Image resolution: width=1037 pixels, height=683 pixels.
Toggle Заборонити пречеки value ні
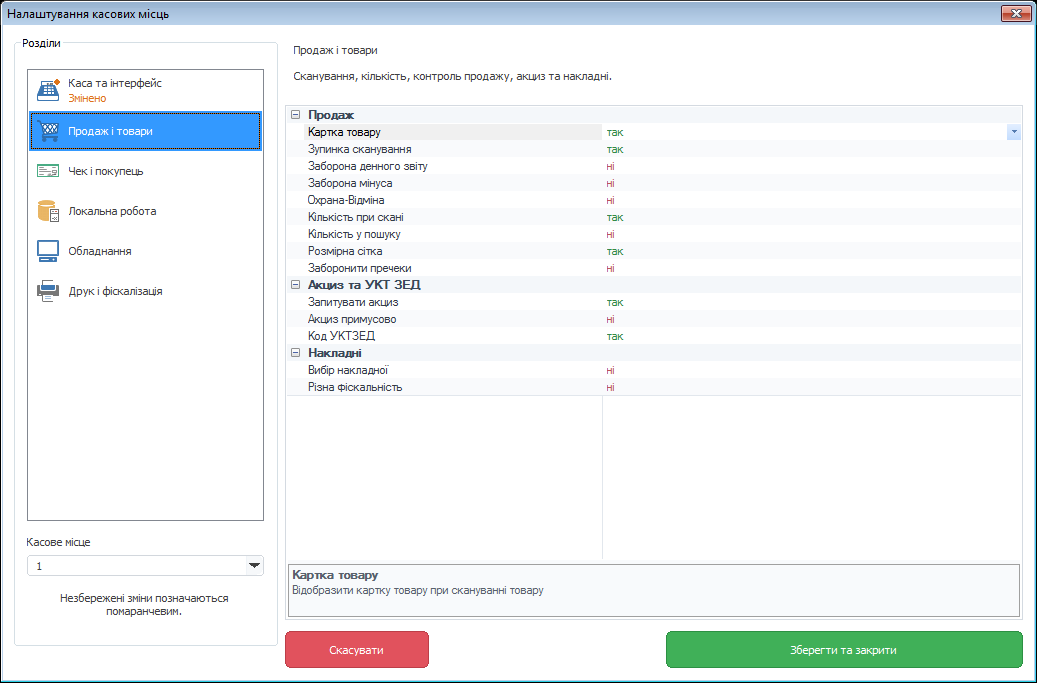[610, 268]
